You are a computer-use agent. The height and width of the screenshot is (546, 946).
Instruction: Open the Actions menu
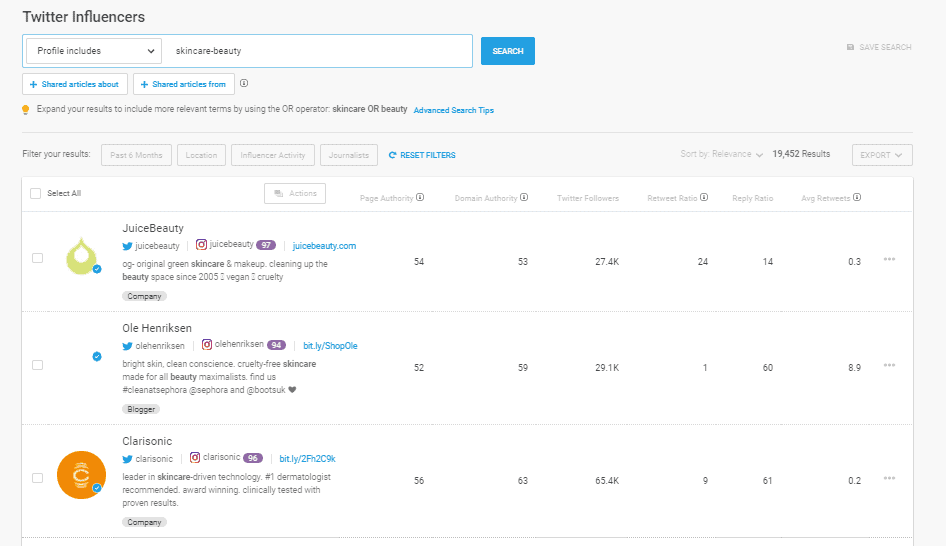coord(295,194)
